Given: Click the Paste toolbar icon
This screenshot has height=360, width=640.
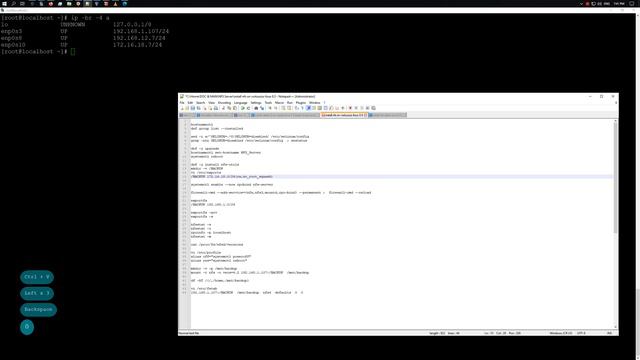Looking at the screenshot, I should 235,108.
